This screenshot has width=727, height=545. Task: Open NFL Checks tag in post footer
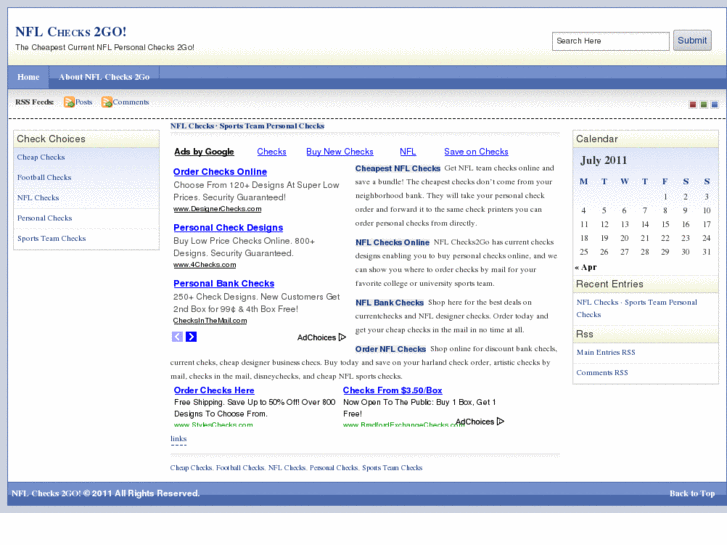click(x=287, y=468)
